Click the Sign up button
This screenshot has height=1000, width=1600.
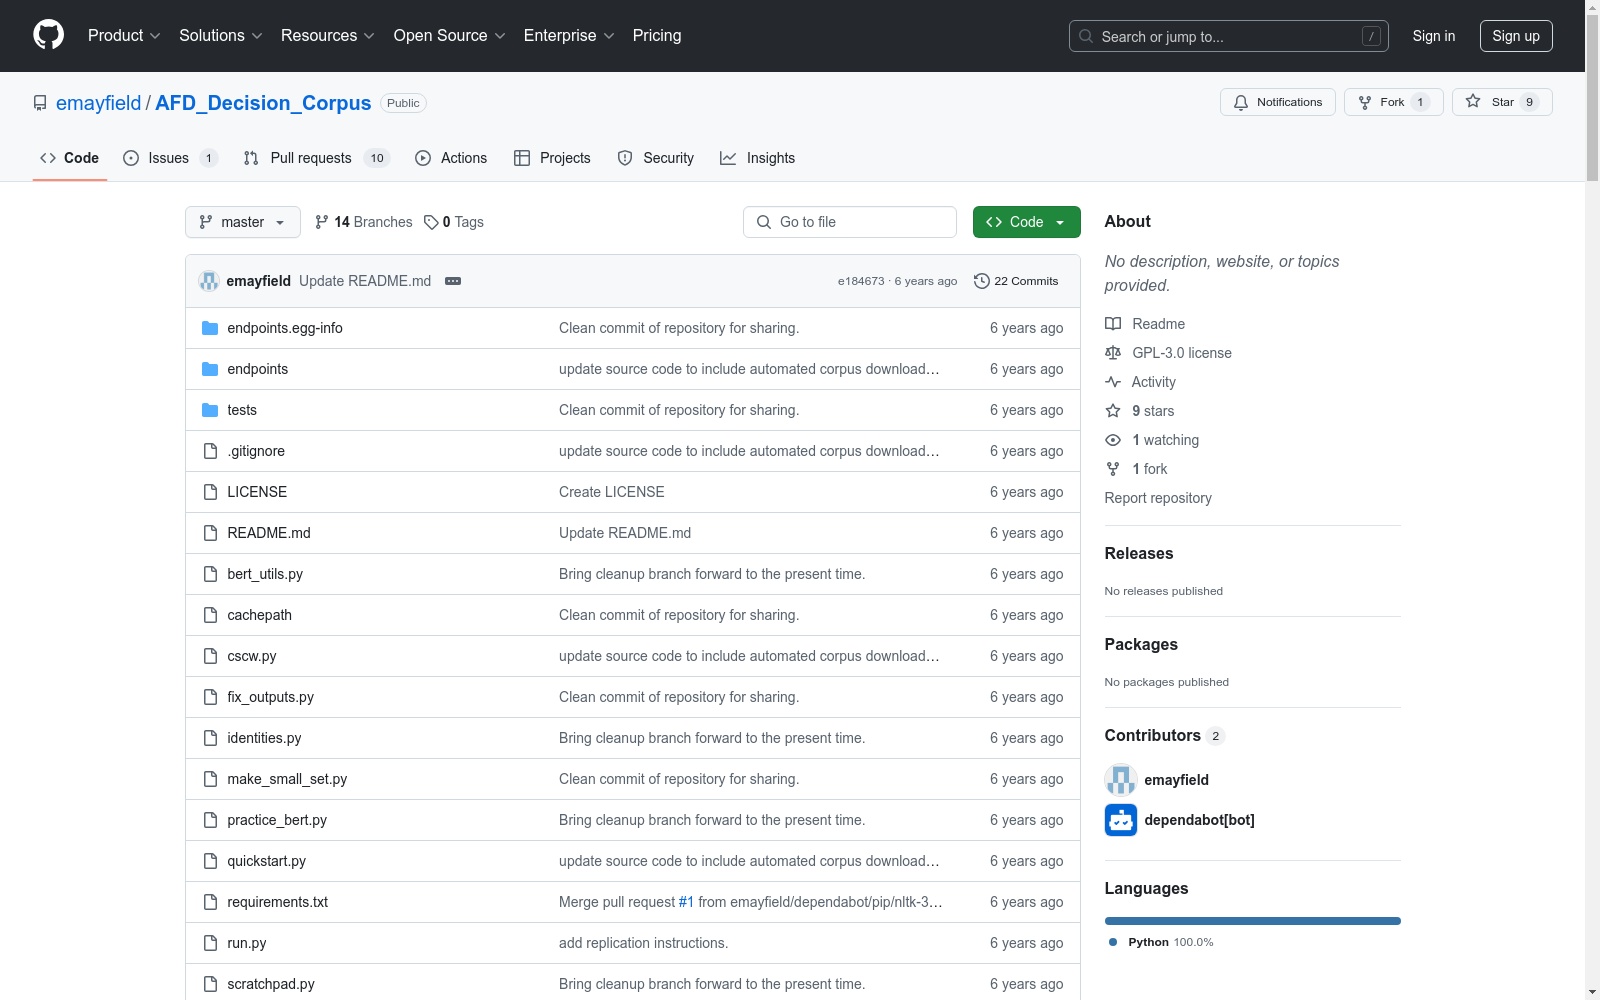[1516, 36]
